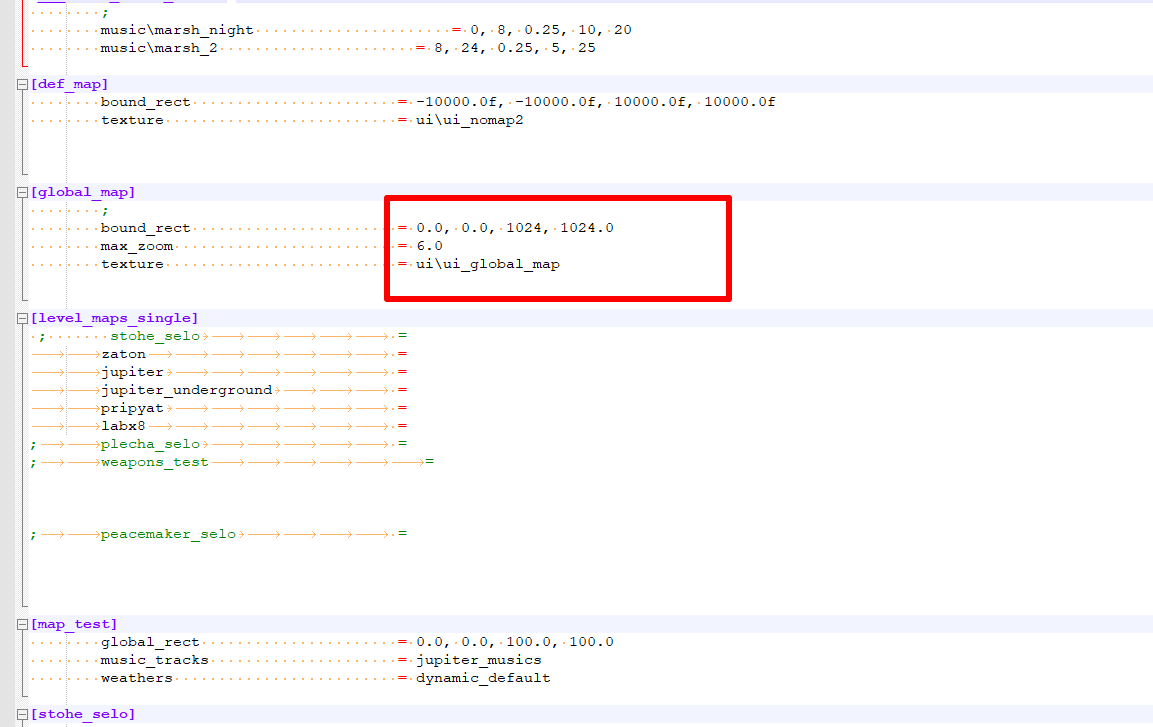Click the -10000.0f bound_rect values

click(596, 102)
